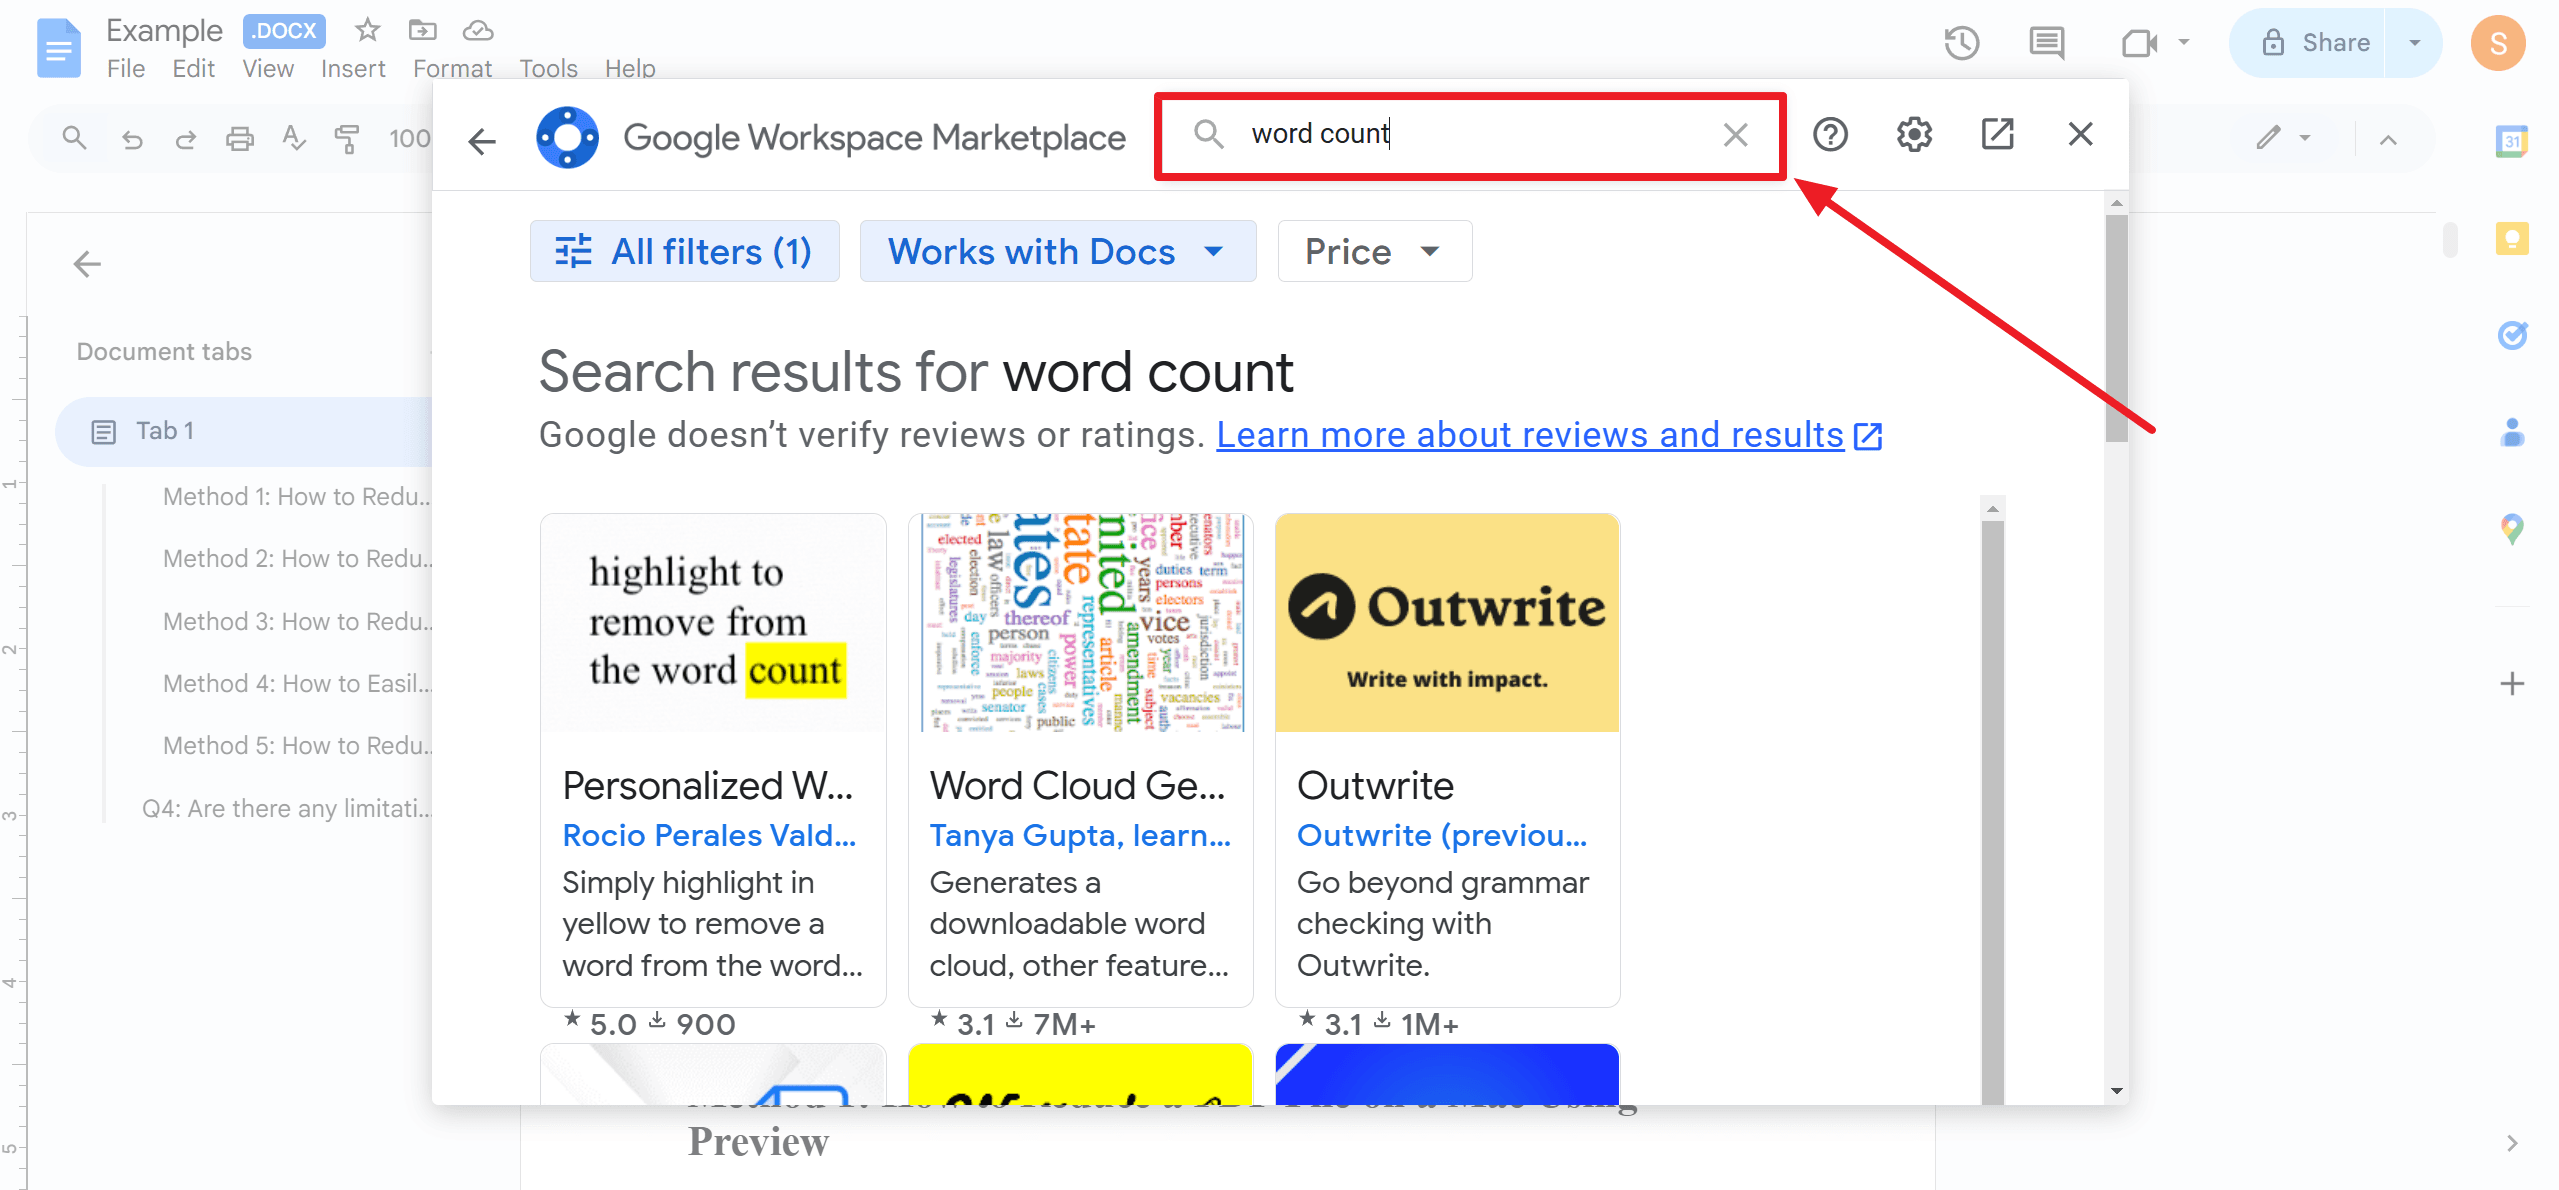Close the Marketplace dialog
The width and height of the screenshot is (2559, 1190).
click(x=2080, y=134)
